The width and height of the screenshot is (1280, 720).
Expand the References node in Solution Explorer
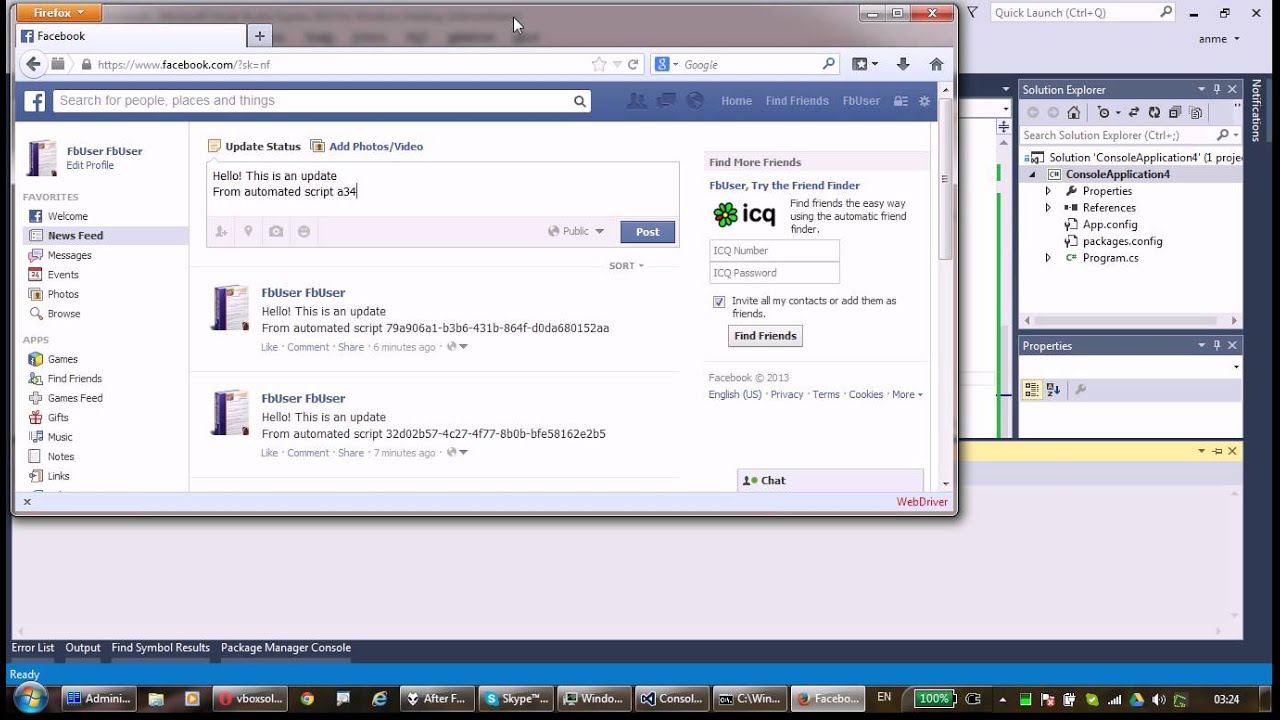(1048, 208)
